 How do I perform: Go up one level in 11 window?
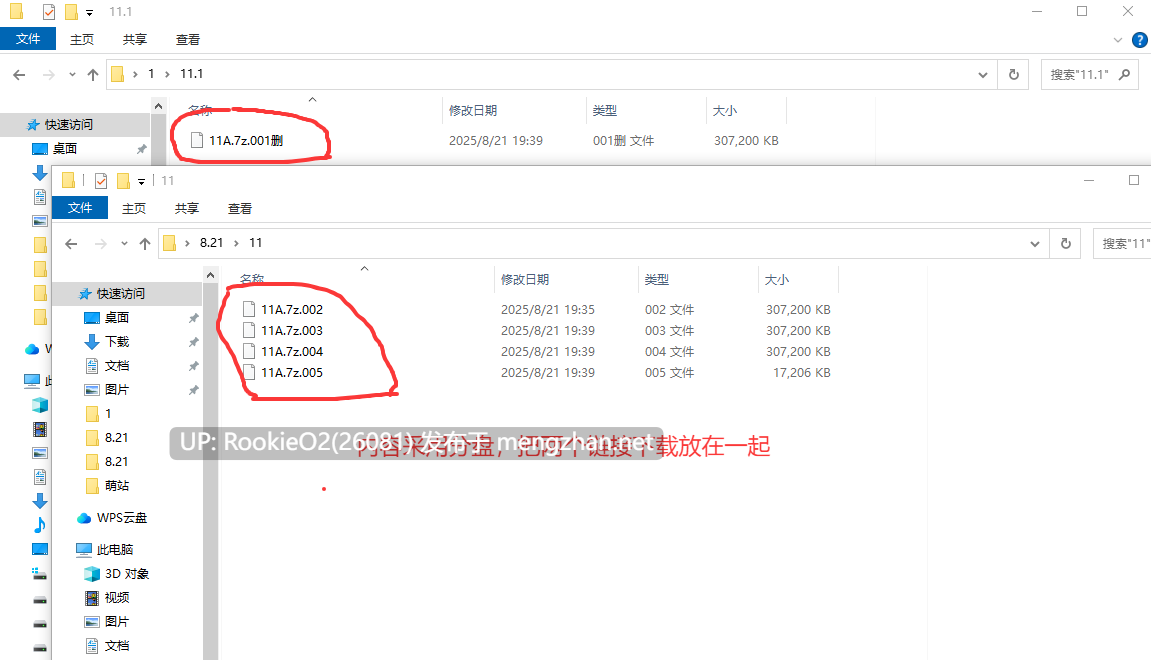point(145,244)
